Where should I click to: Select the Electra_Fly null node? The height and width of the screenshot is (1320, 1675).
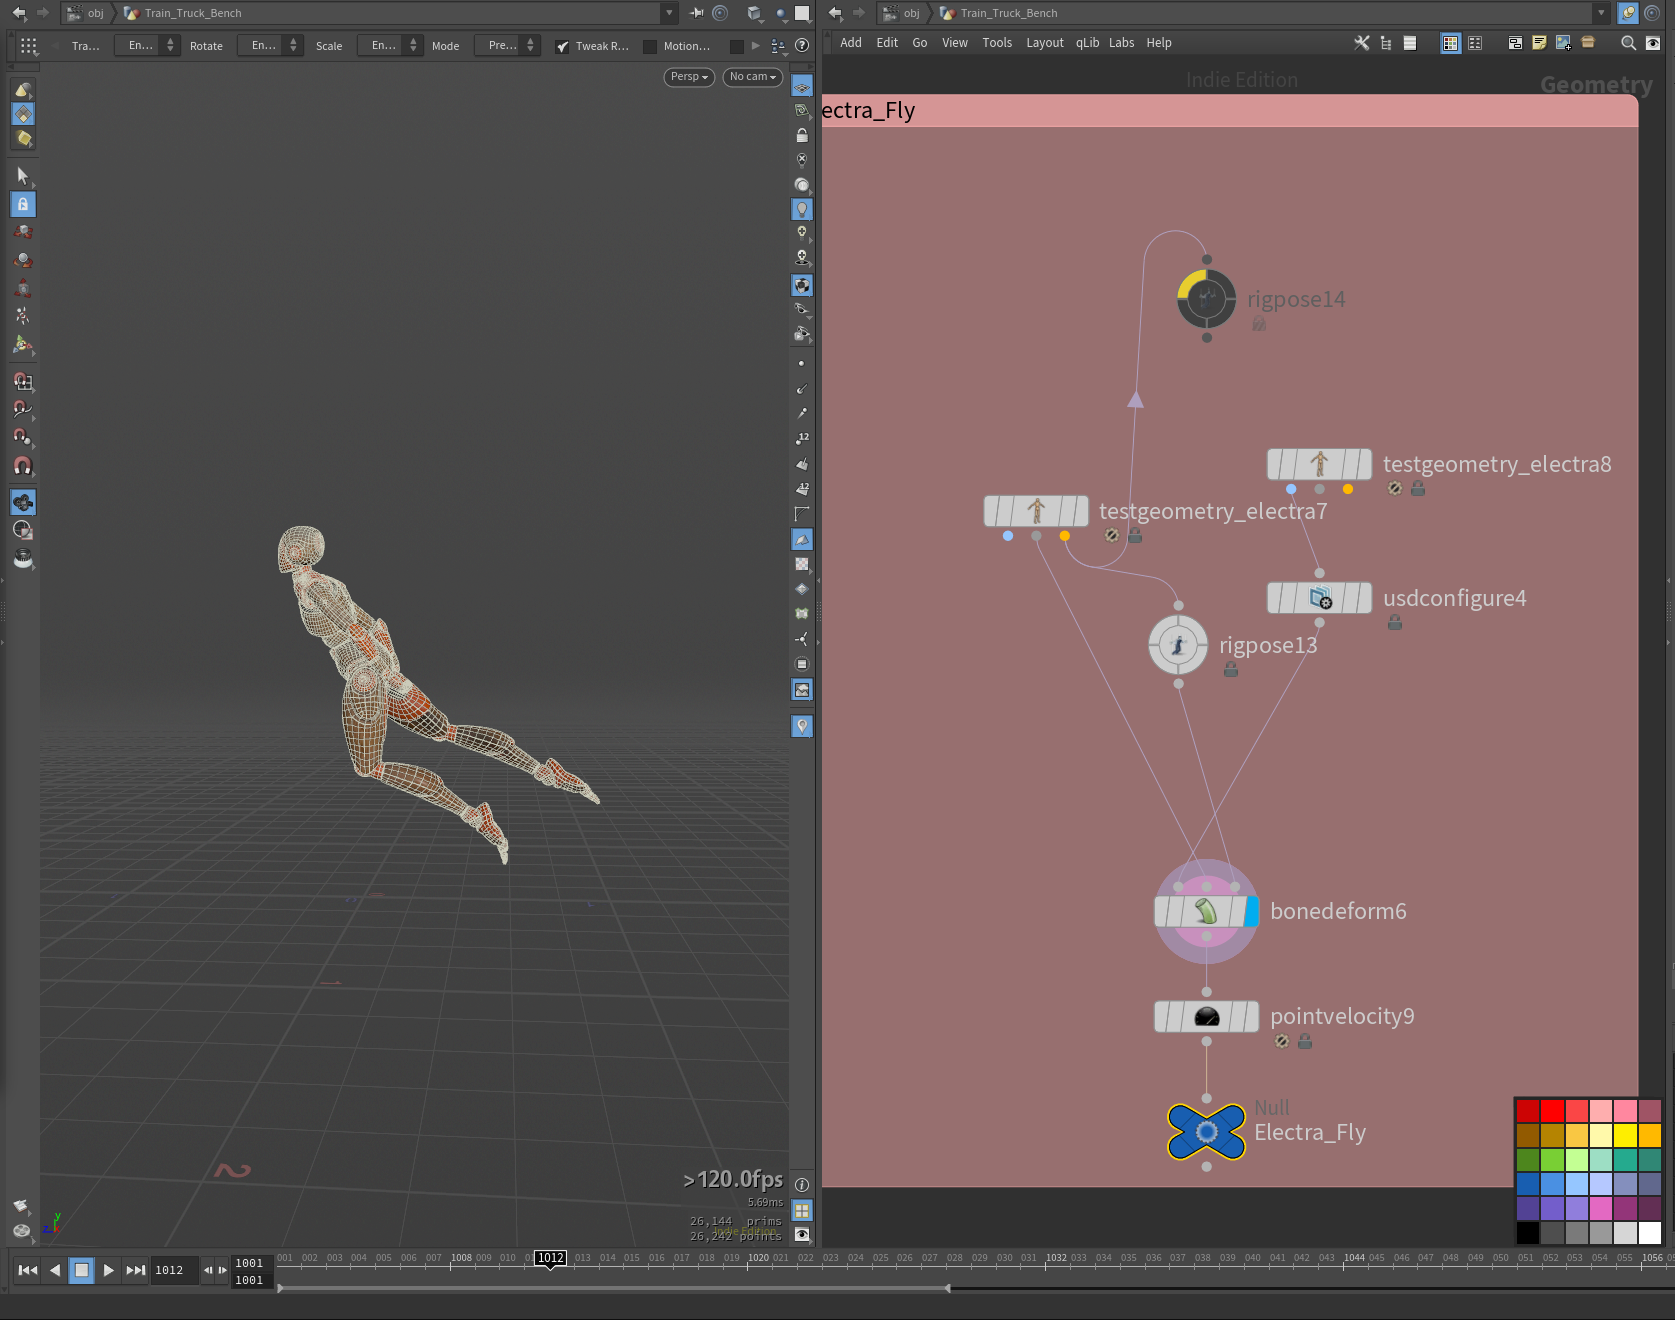point(1206,1132)
